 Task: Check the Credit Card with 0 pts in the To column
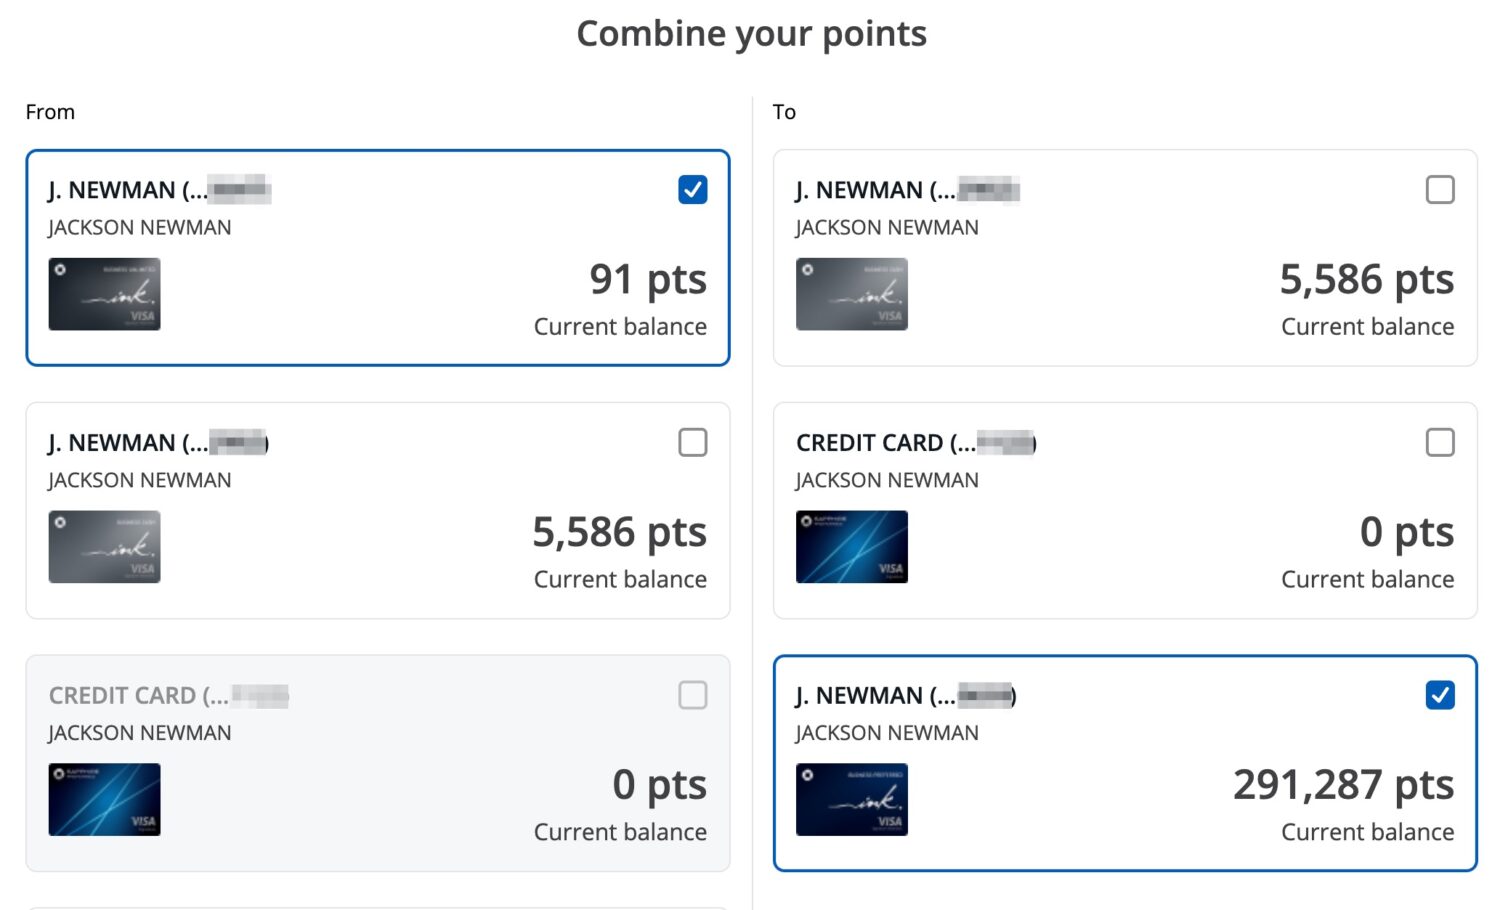1440,442
